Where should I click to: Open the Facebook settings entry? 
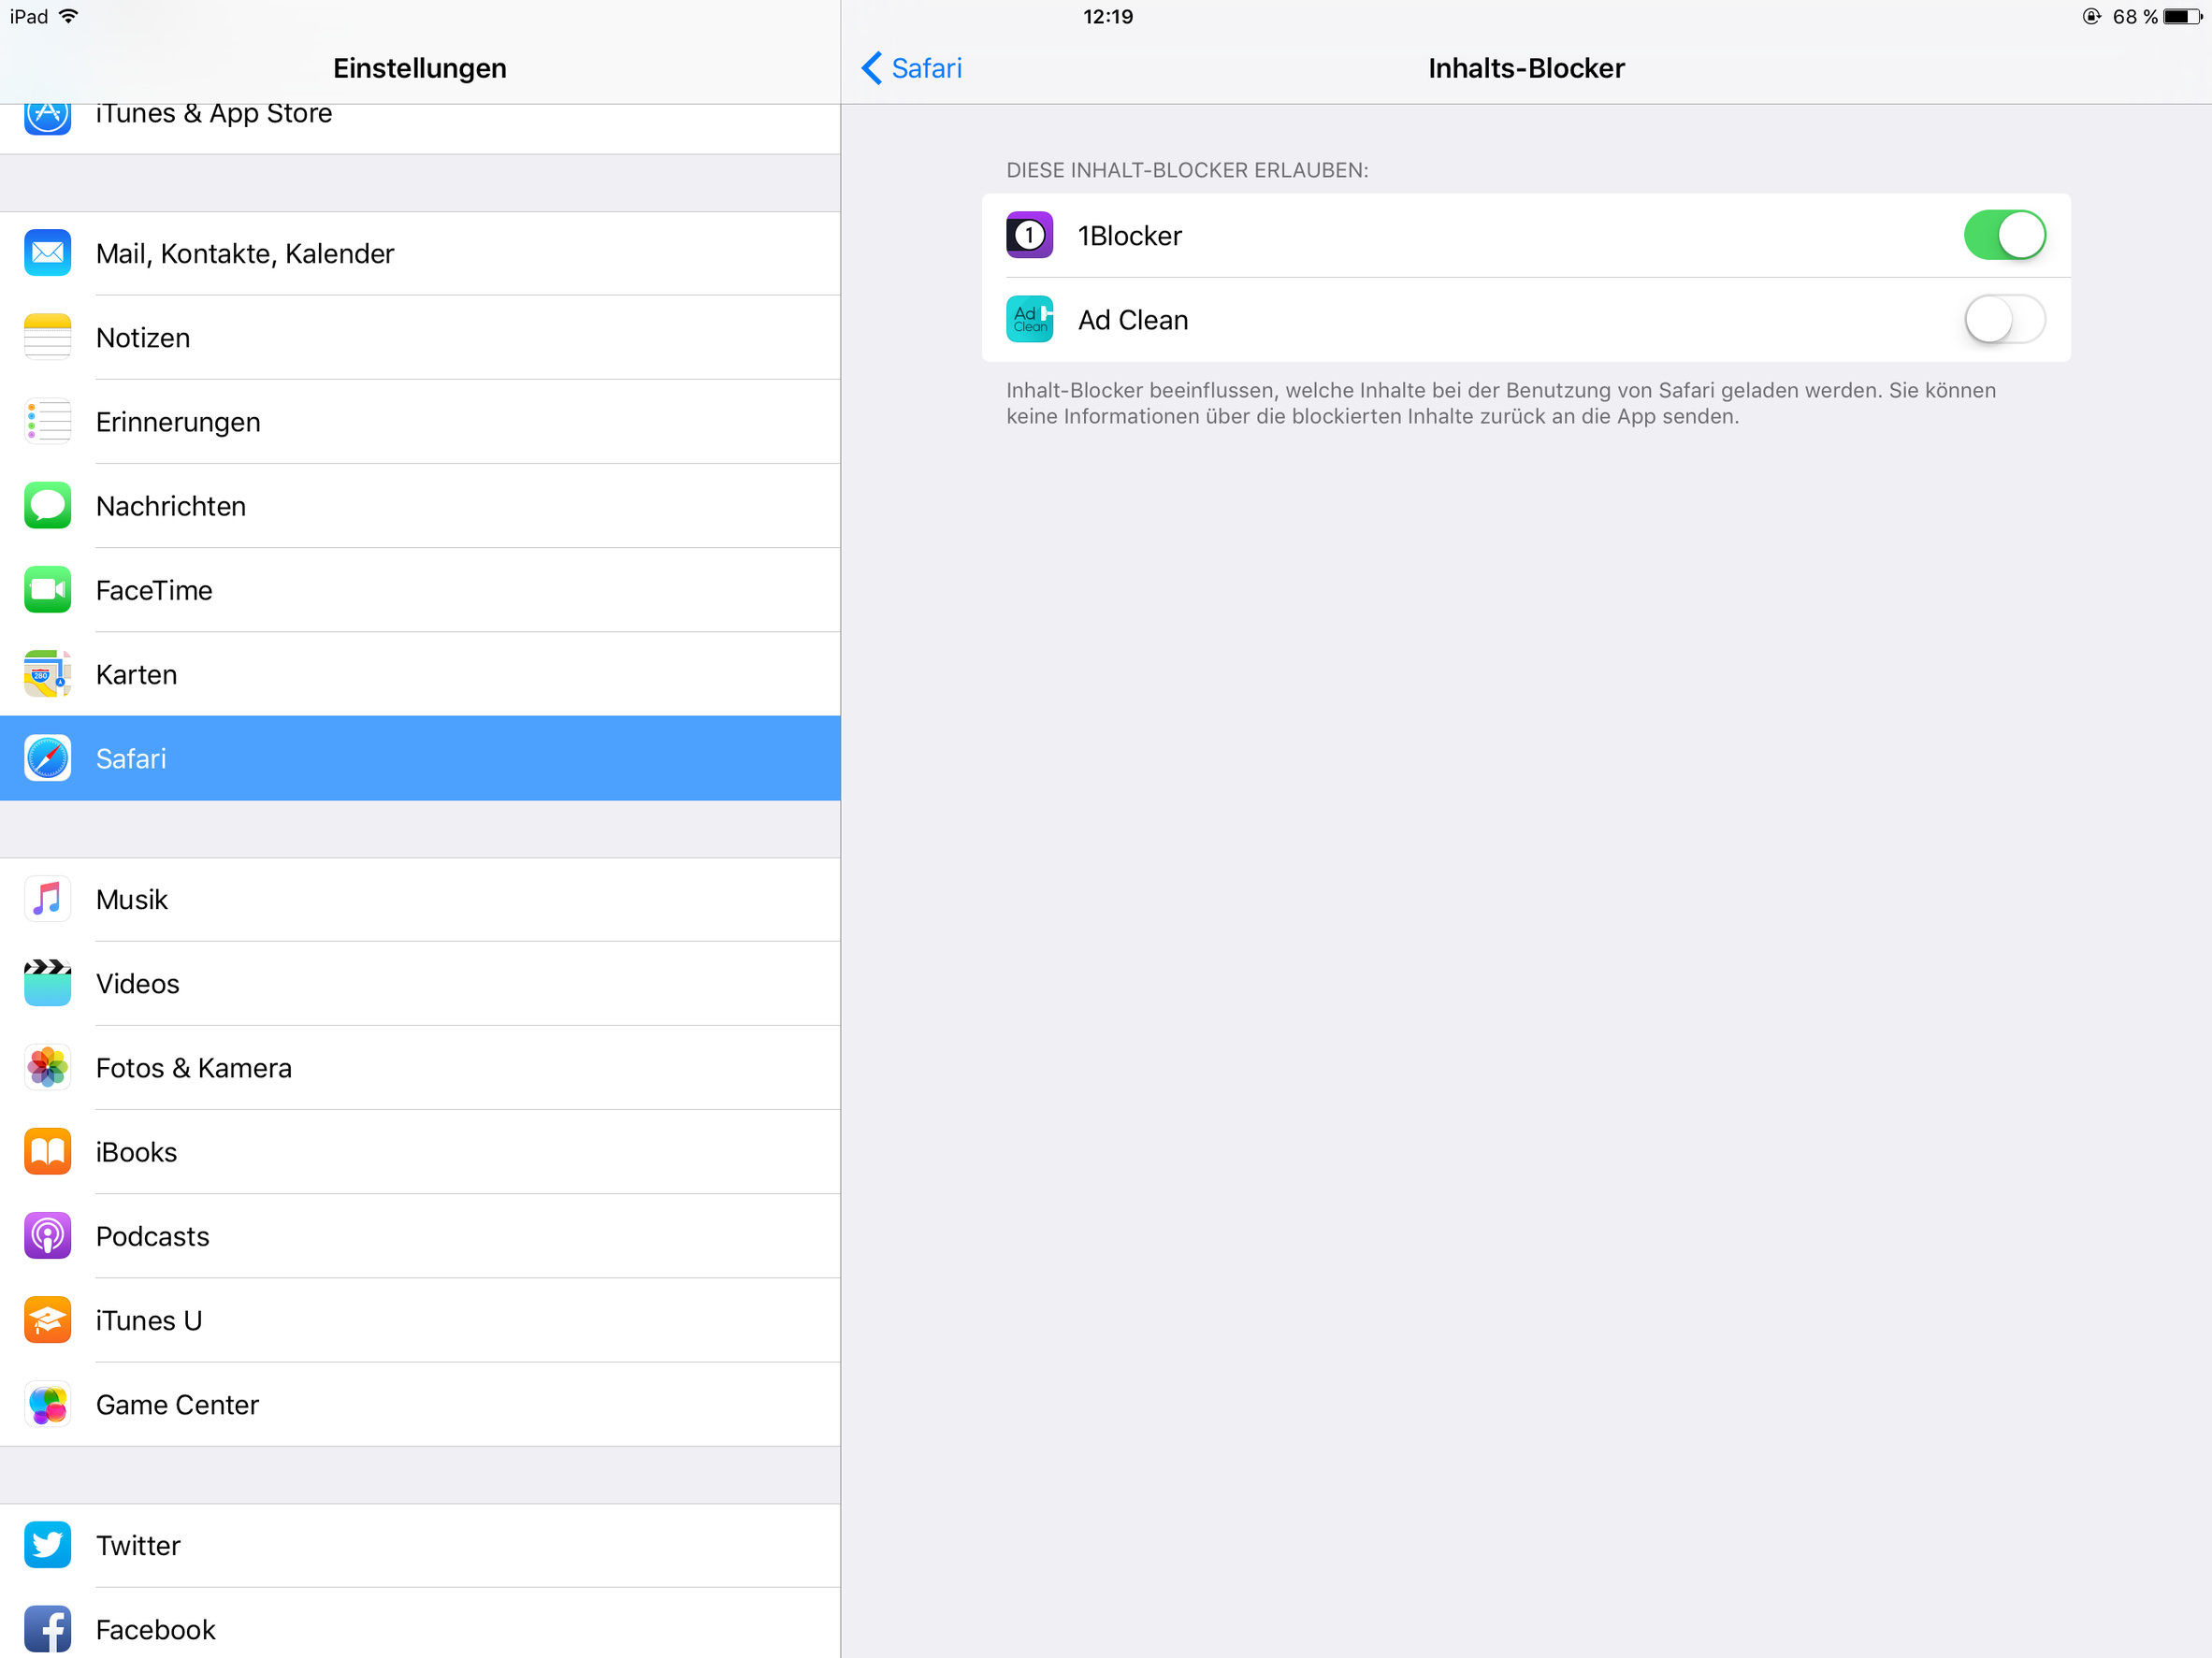(x=156, y=1629)
